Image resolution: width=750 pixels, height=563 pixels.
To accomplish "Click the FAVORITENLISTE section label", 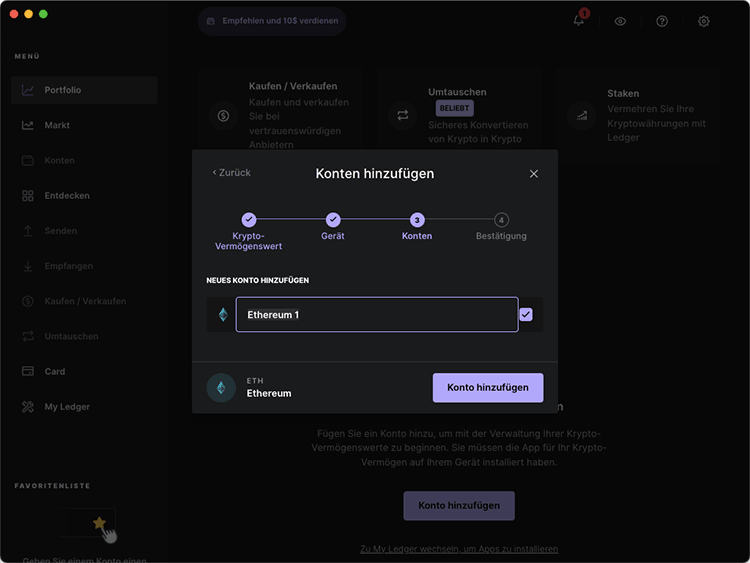I will click(52, 486).
